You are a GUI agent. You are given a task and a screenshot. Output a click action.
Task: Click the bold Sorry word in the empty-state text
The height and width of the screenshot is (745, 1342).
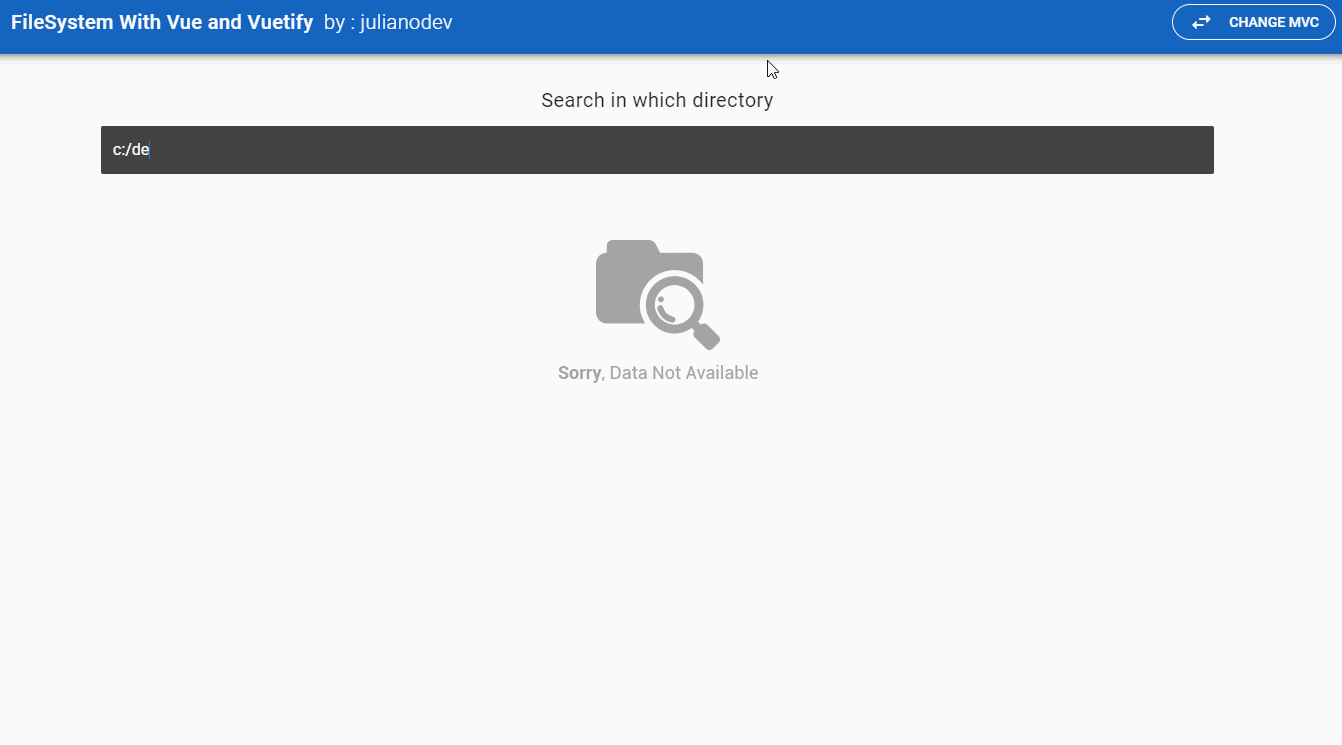pos(579,372)
